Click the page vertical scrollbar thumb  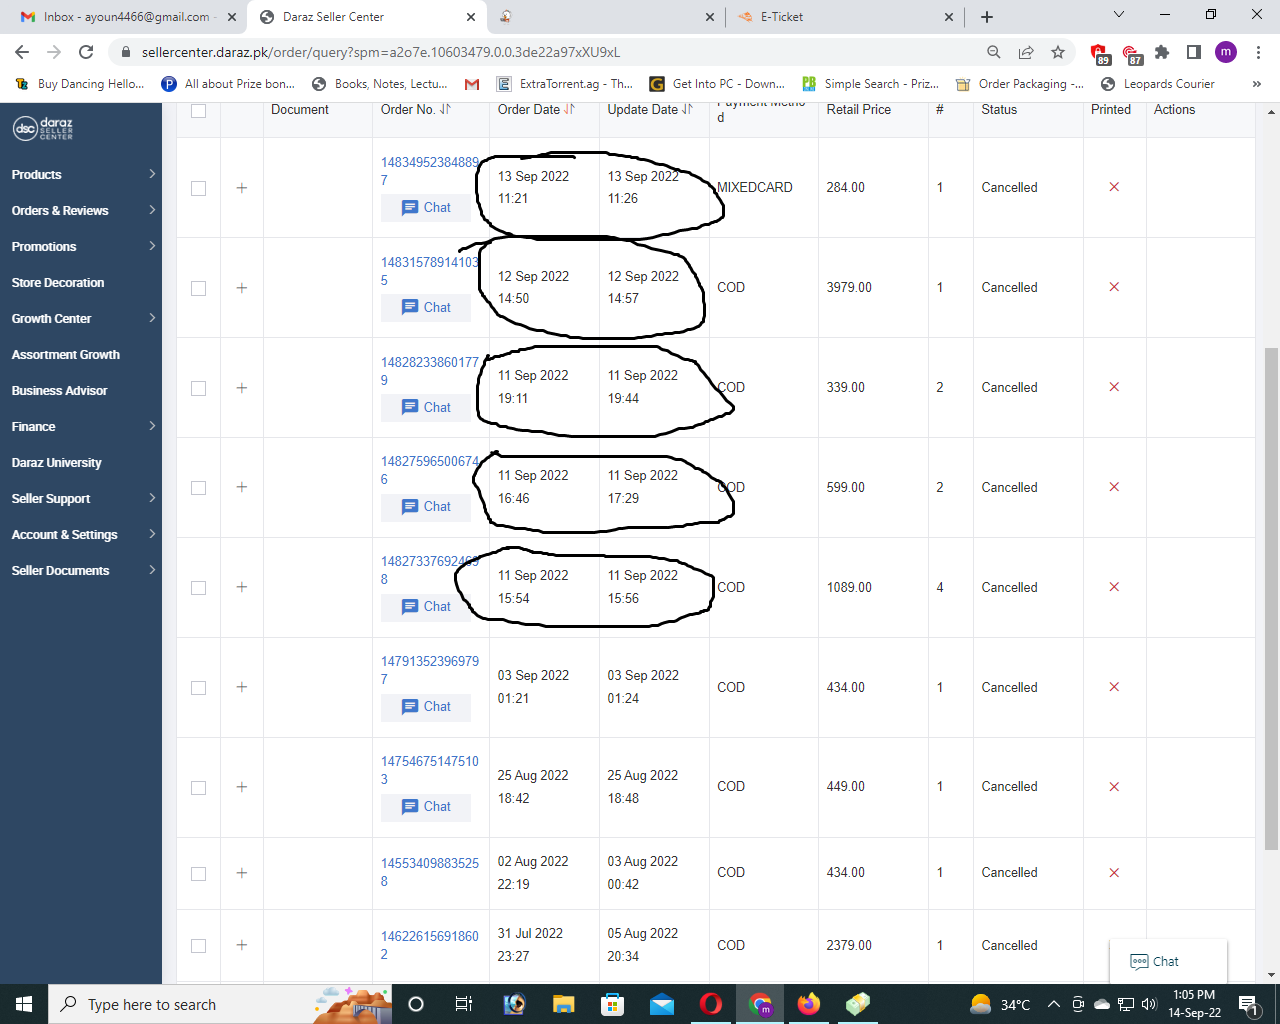[1271, 598]
